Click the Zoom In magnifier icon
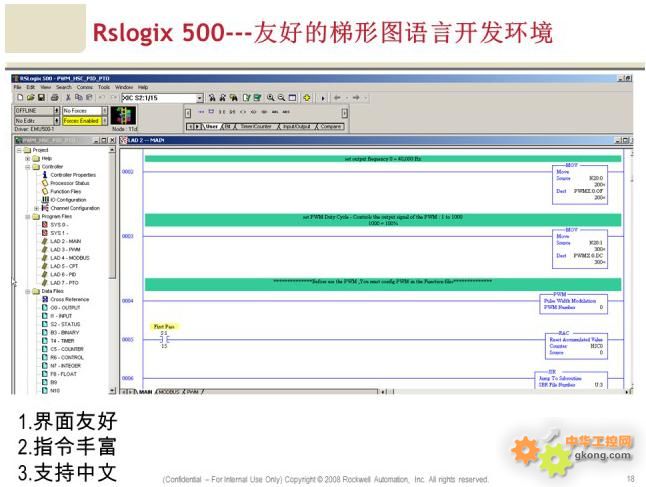 (271, 98)
